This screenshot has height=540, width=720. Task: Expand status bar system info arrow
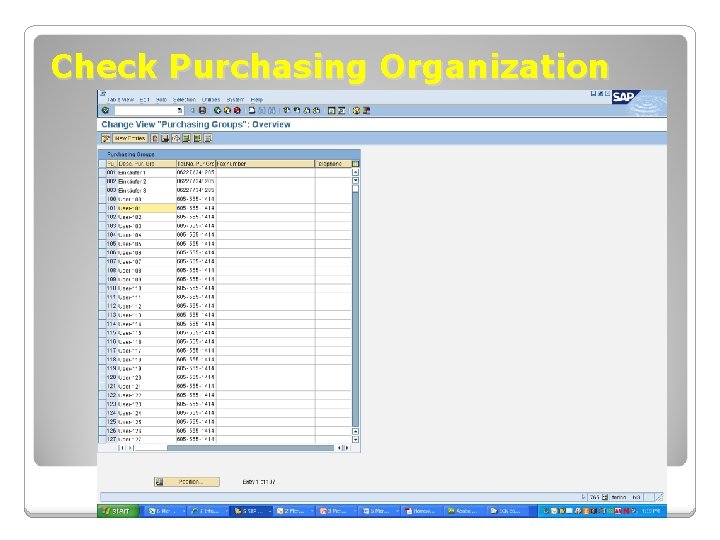[584, 497]
